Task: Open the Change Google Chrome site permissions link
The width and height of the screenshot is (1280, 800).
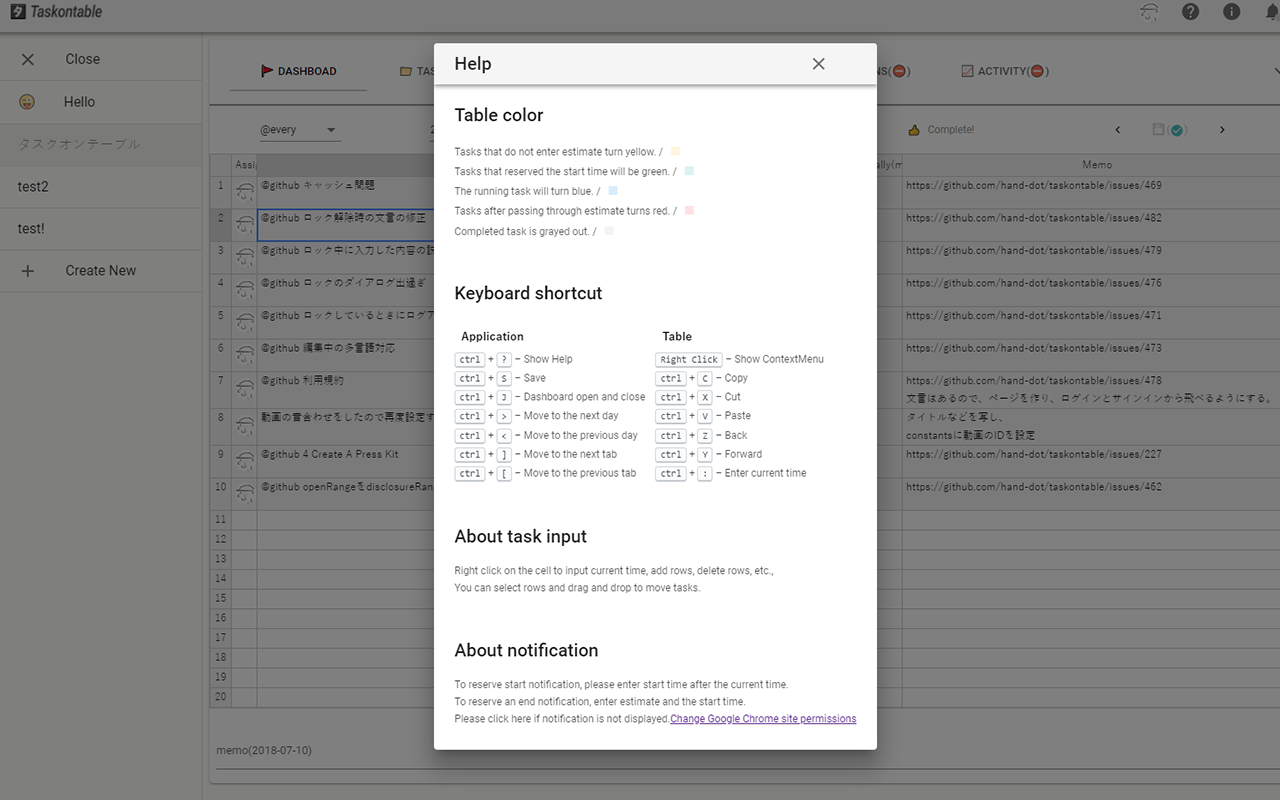Action: coord(763,718)
